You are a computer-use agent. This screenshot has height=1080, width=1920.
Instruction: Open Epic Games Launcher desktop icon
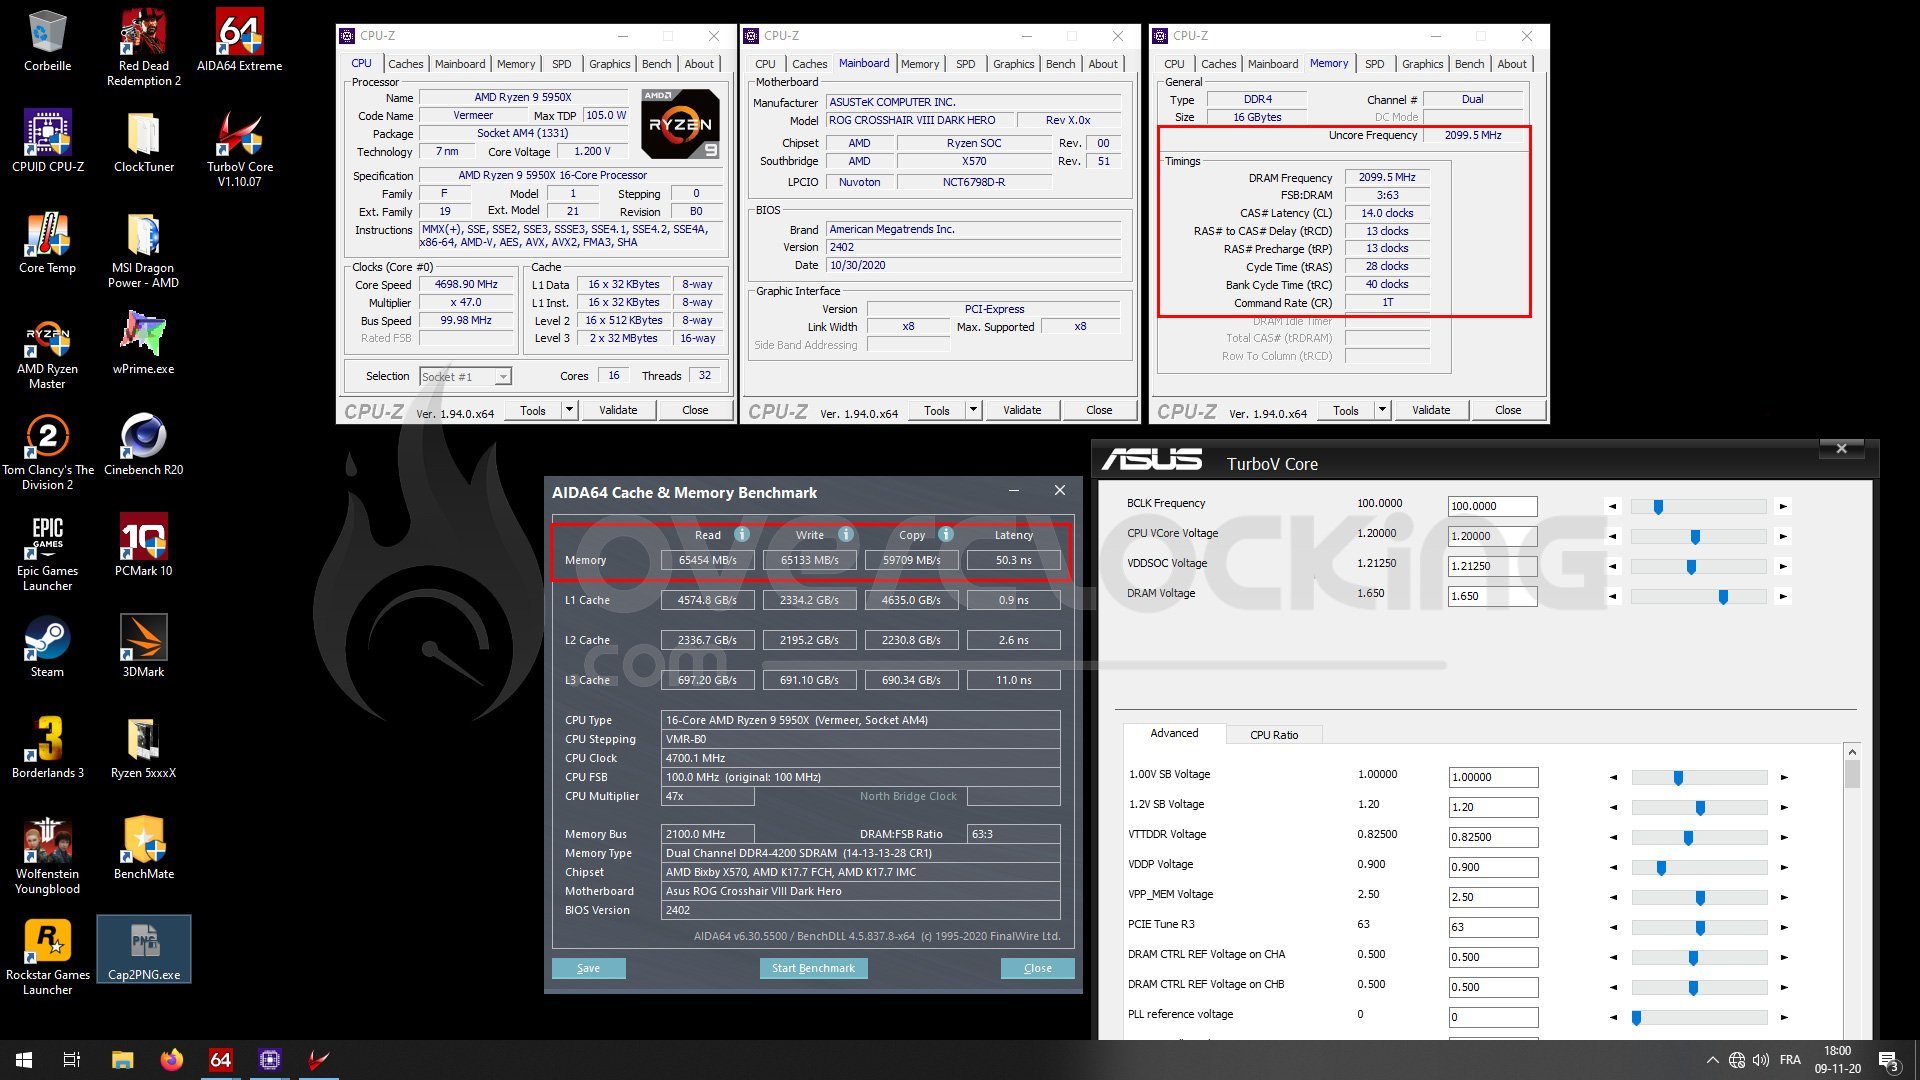(x=47, y=553)
